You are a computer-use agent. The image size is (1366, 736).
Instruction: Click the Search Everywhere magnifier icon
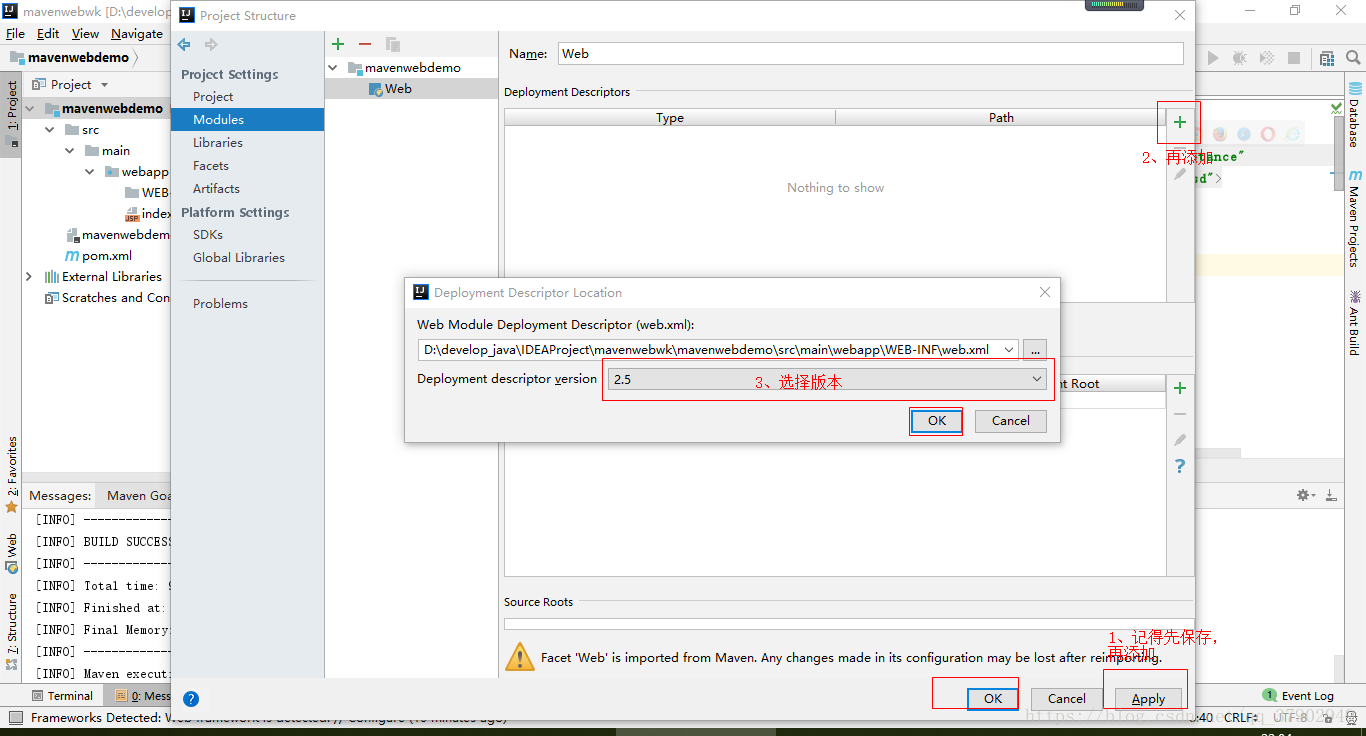[x=1354, y=59]
